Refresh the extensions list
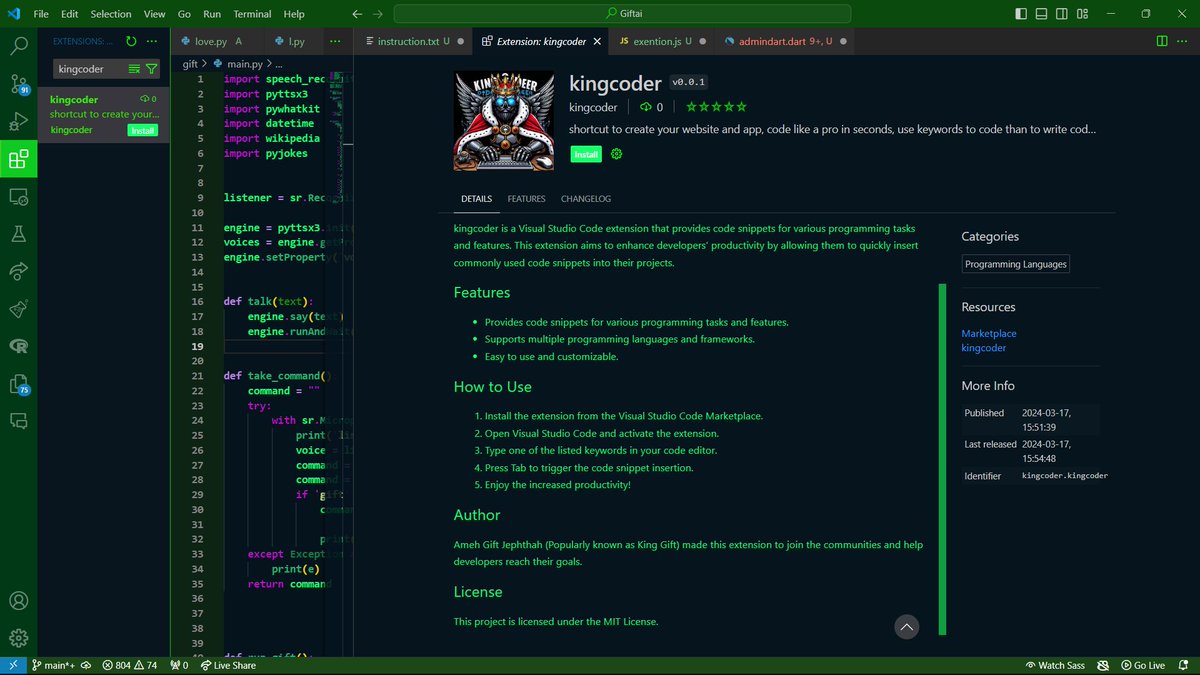The image size is (1200, 675). [131, 41]
